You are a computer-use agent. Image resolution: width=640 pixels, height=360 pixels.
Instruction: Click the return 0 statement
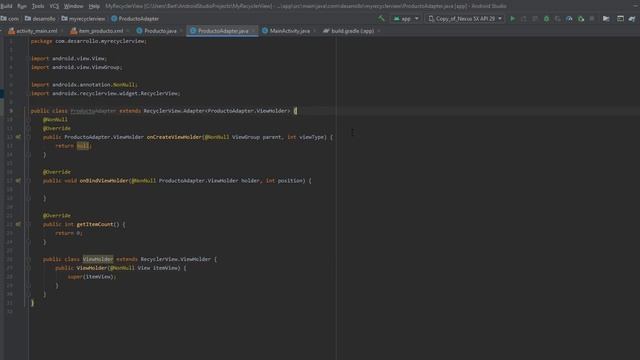pyautogui.click(x=69, y=233)
